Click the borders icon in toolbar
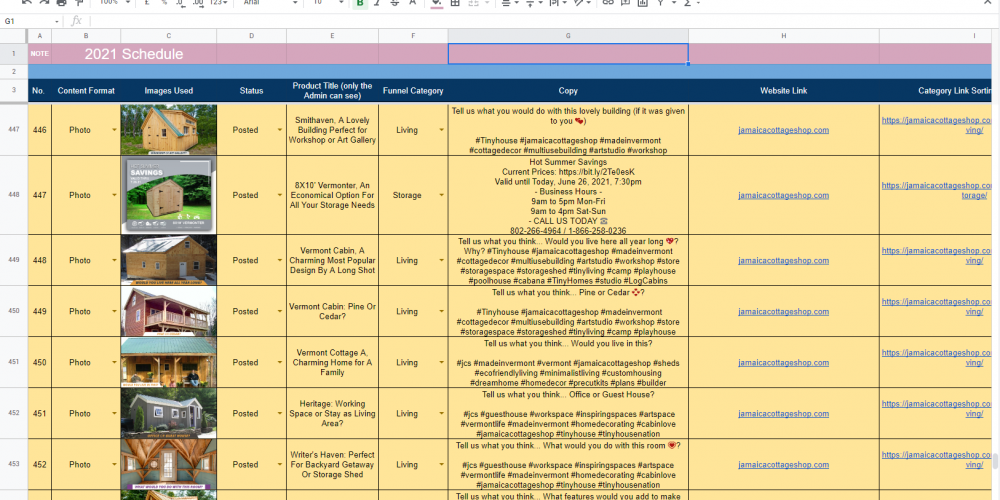The width and height of the screenshot is (1000, 500). coord(456,4)
